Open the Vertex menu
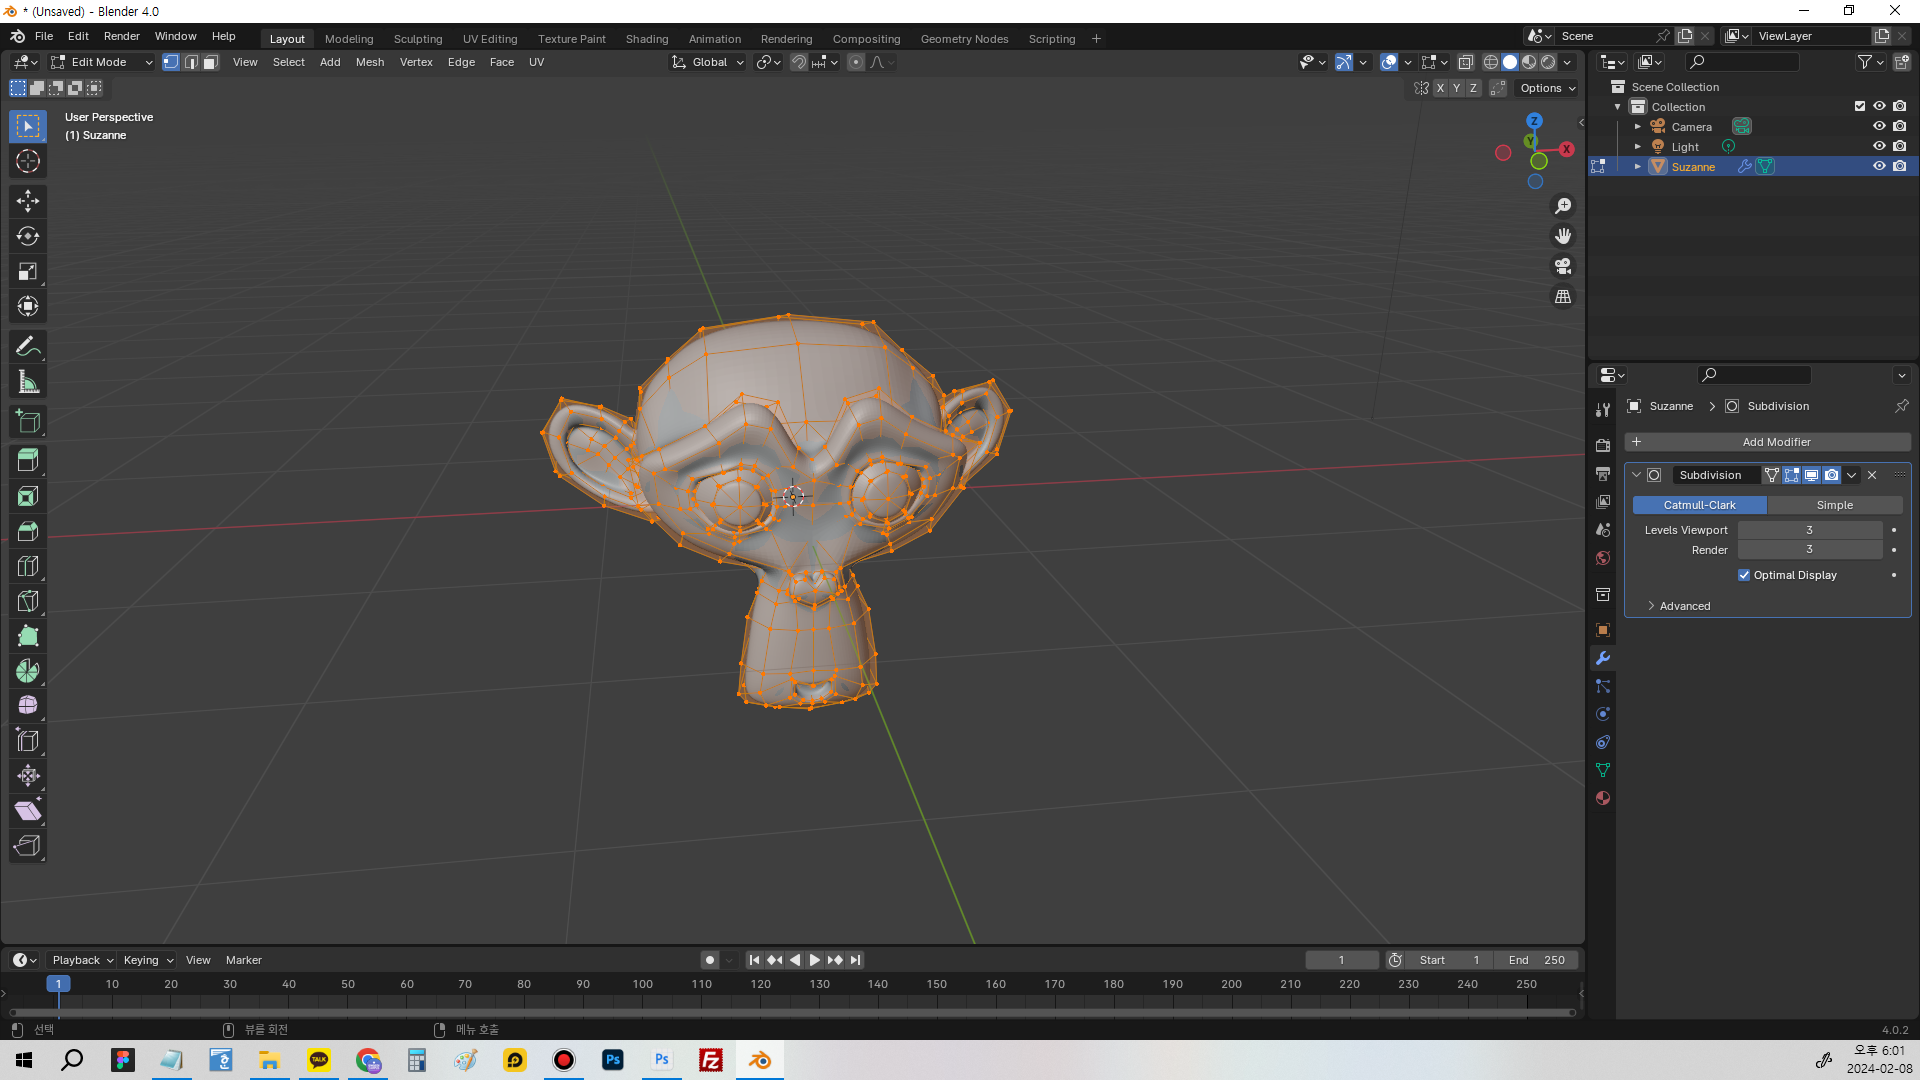The width and height of the screenshot is (1920, 1080). [416, 62]
